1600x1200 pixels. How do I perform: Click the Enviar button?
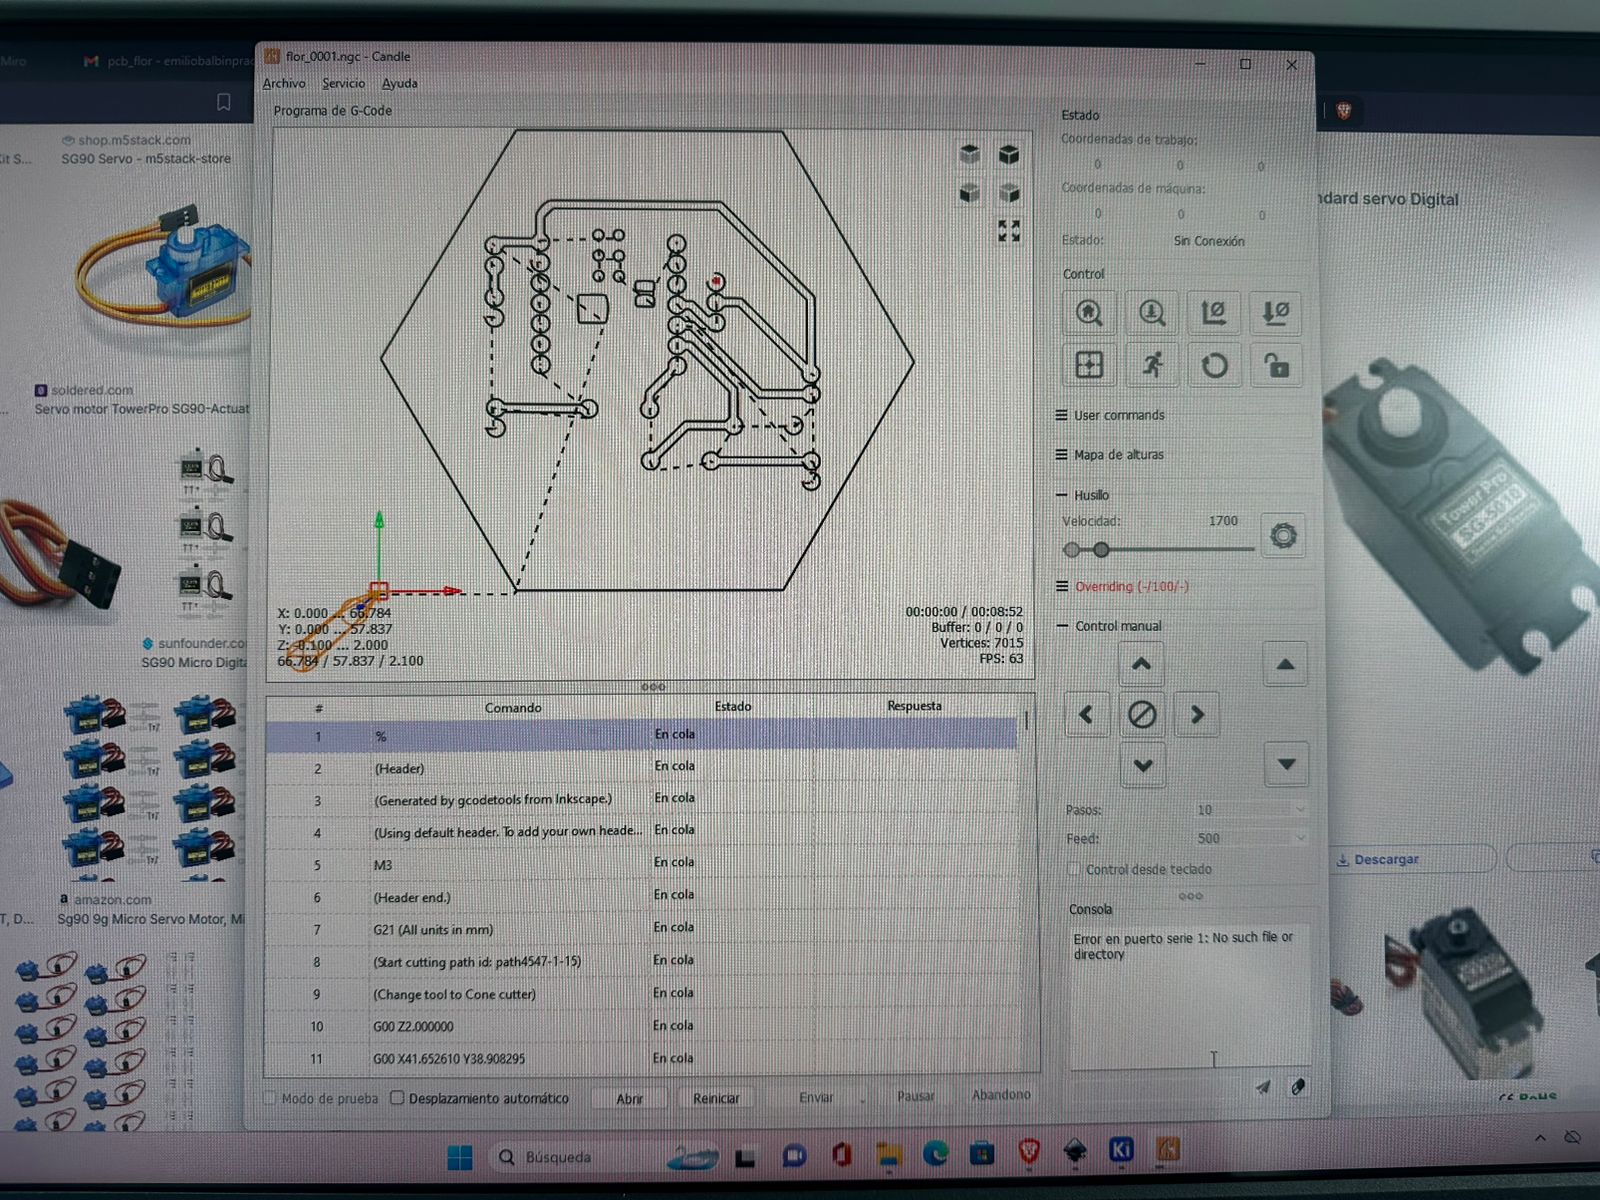click(816, 1097)
